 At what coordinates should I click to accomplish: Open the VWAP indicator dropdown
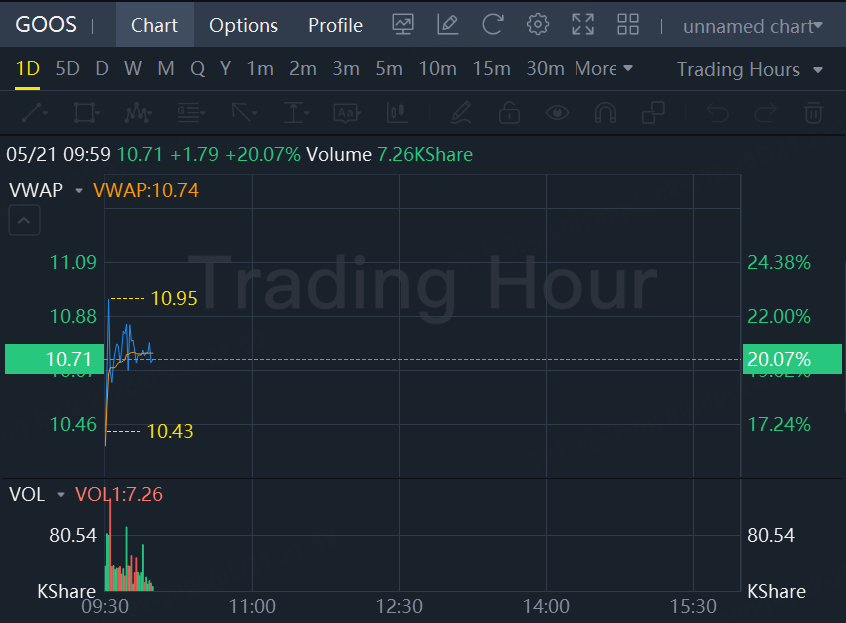point(78,190)
